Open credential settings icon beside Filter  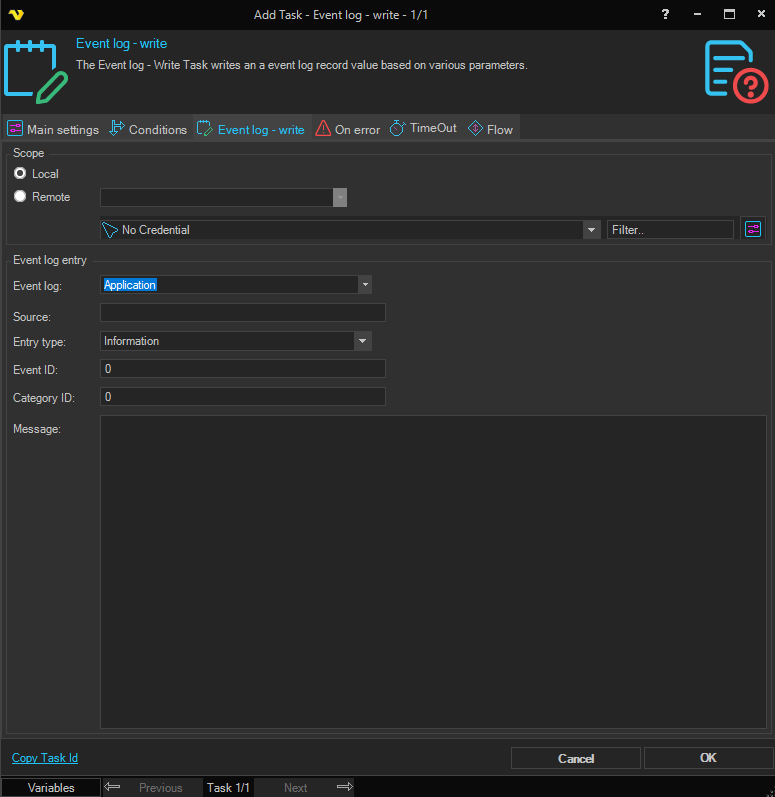click(753, 229)
